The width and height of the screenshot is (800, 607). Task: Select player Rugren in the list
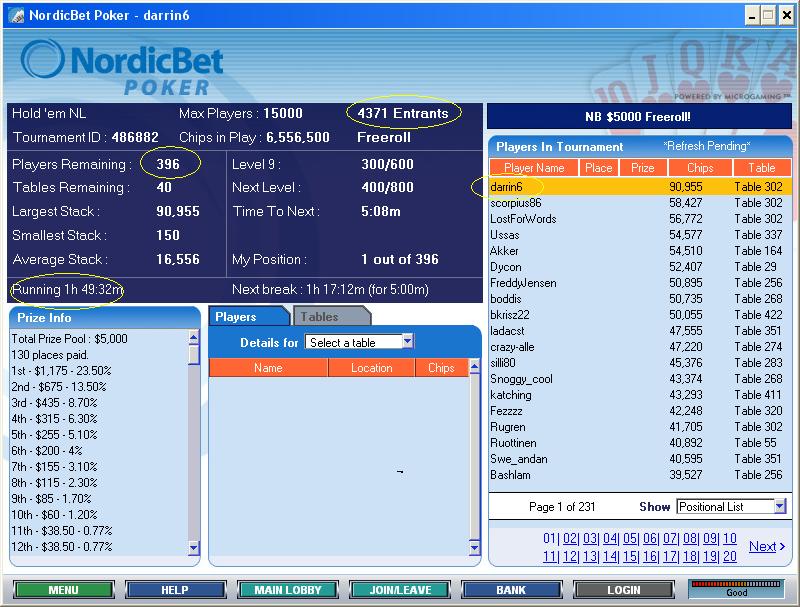click(640, 427)
